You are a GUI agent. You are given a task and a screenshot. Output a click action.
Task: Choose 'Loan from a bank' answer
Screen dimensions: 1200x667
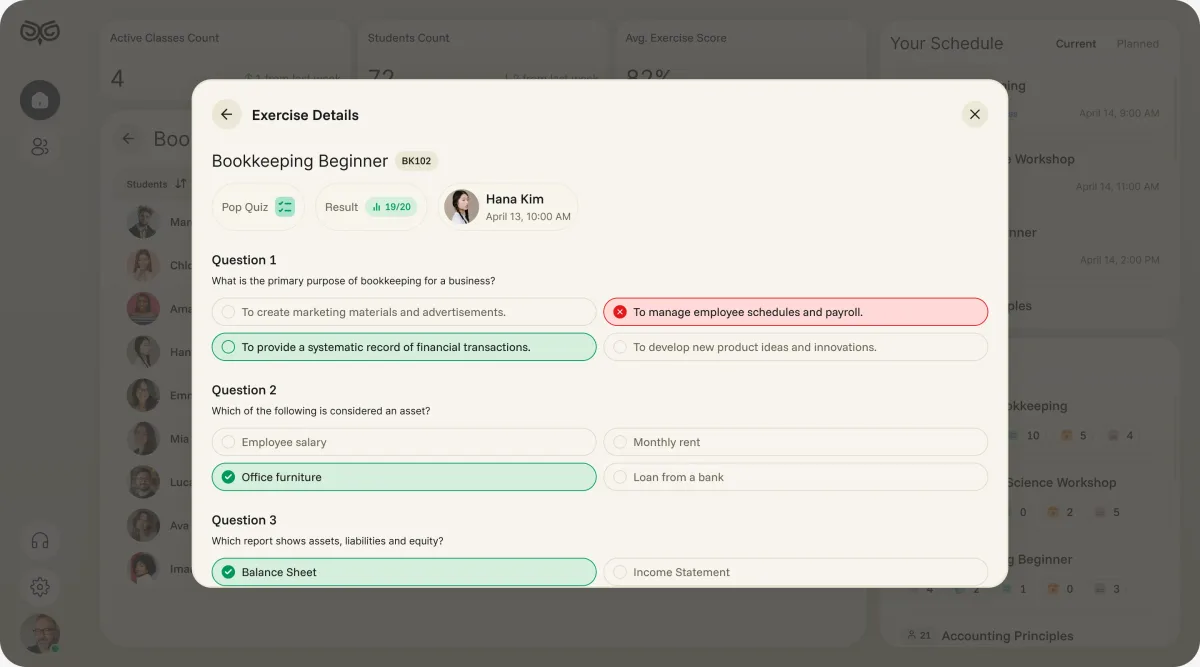click(x=795, y=477)
